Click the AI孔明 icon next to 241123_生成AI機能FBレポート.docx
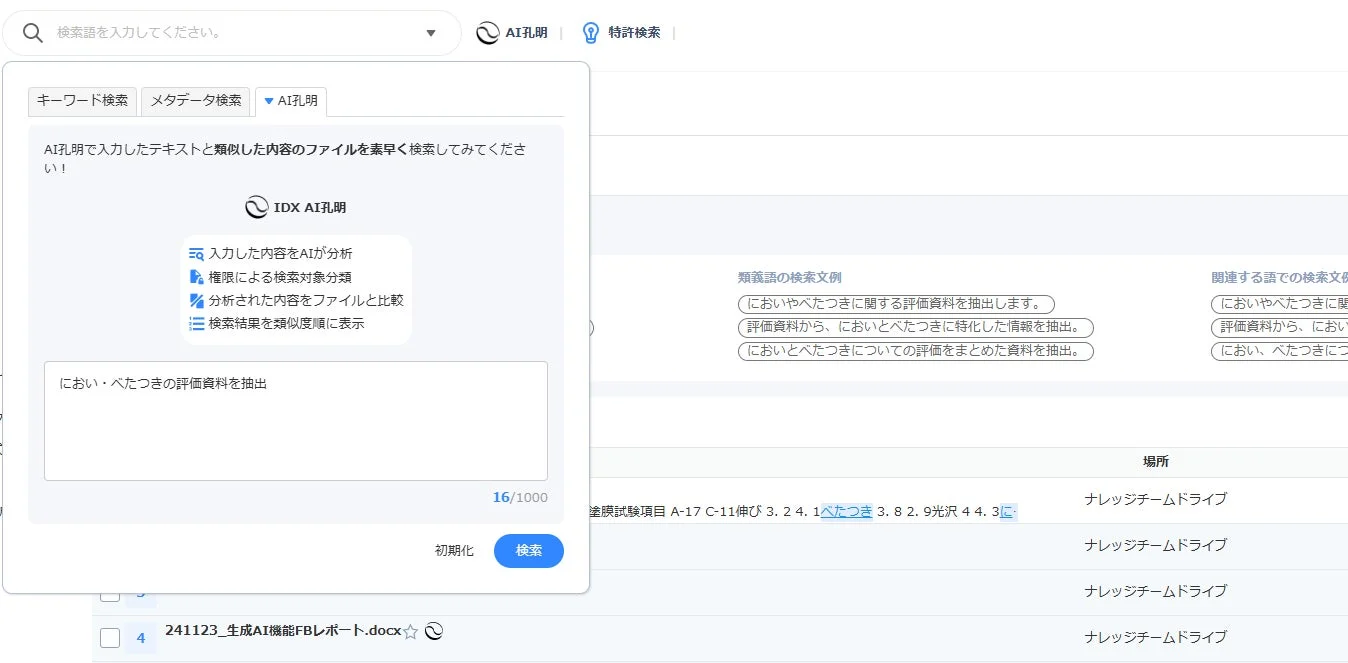This screenshot has height=663, width=1348. (x=433, y=631)
